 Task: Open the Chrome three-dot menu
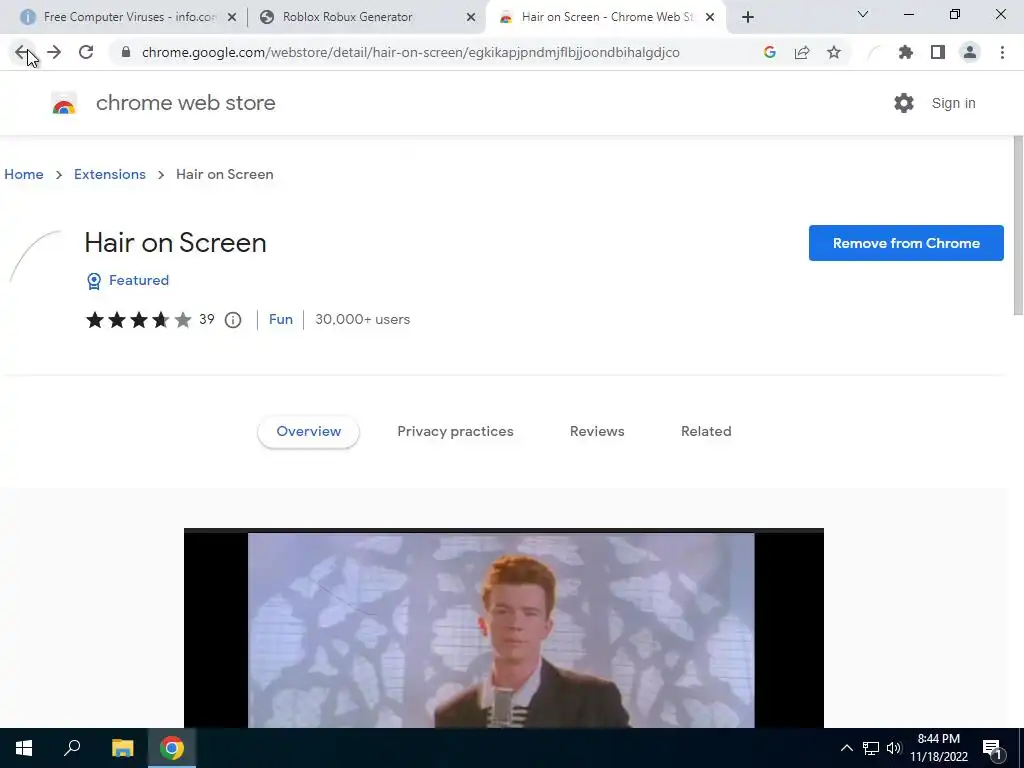[x=1002, y=52]
